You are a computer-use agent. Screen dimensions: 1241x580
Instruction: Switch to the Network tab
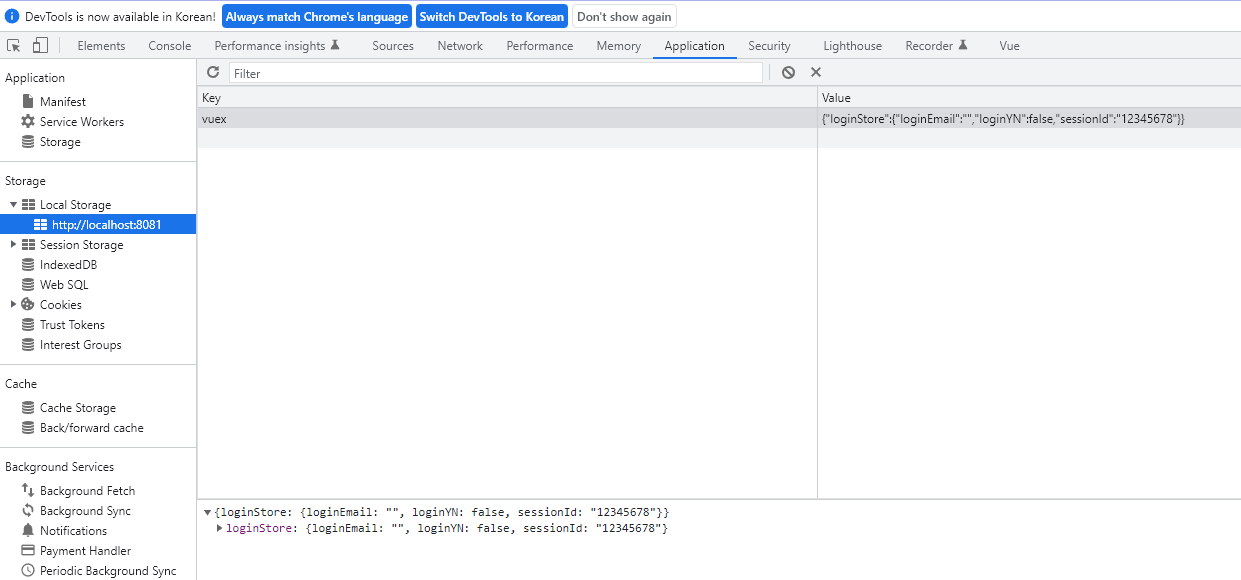coord(459,45)
